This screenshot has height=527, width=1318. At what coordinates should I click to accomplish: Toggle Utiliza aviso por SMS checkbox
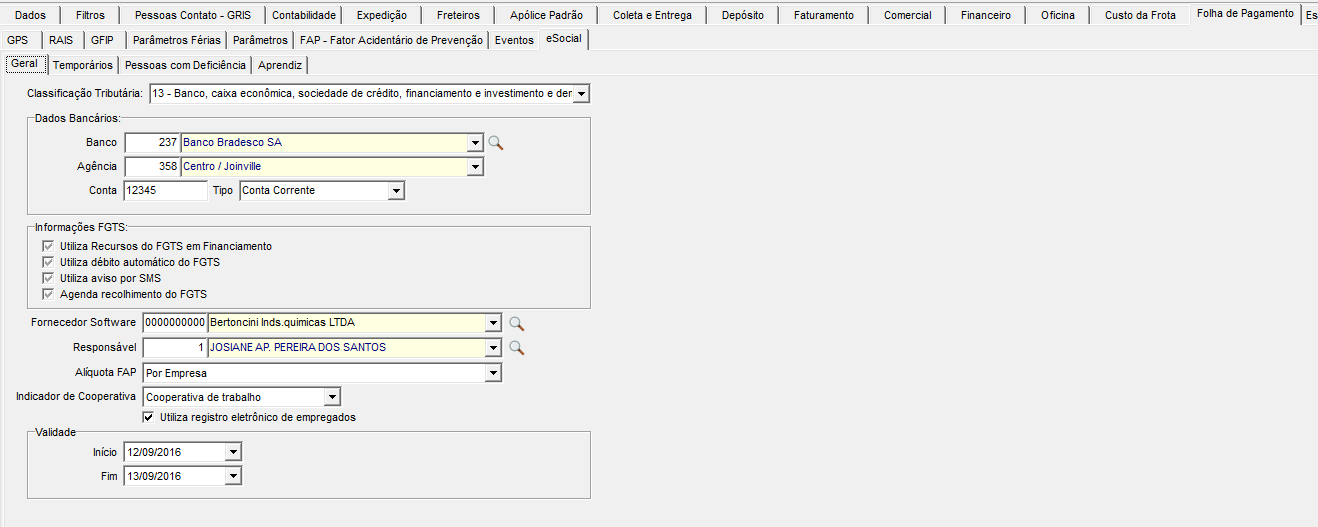(x=47, y=278)
